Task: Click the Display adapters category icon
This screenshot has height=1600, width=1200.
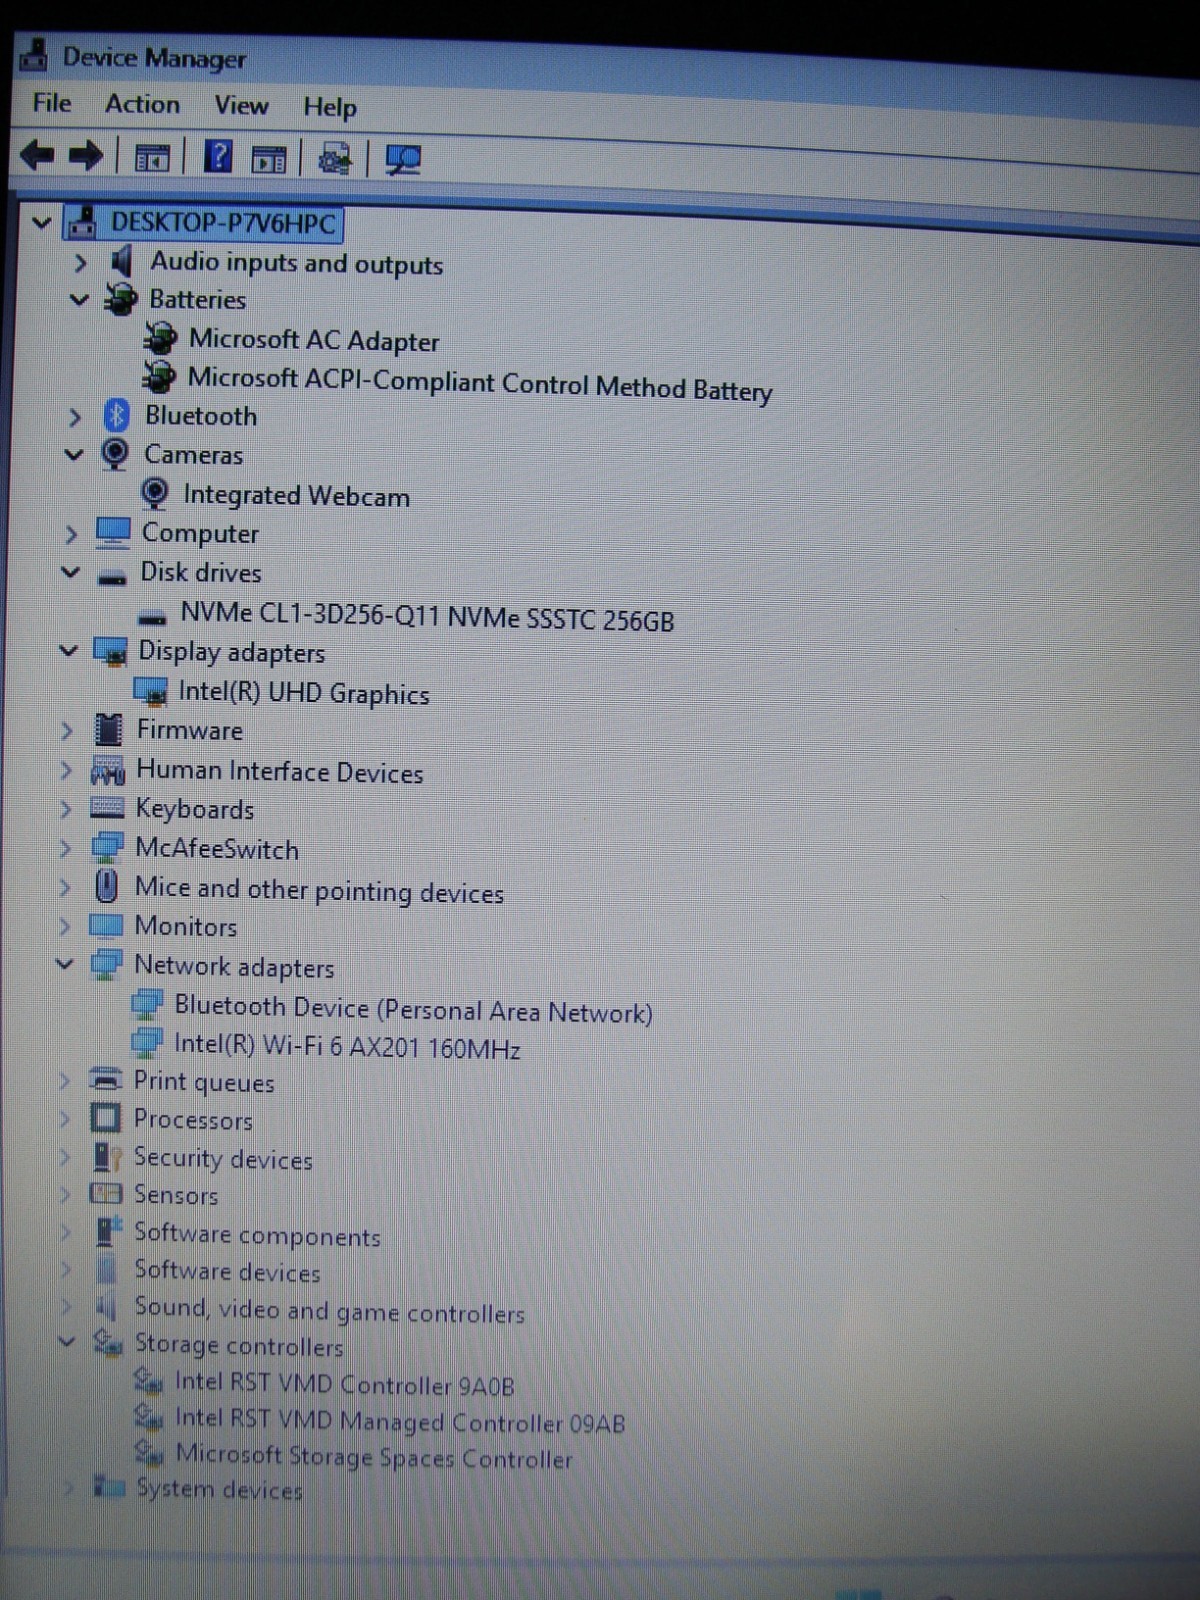Action: 110,651
